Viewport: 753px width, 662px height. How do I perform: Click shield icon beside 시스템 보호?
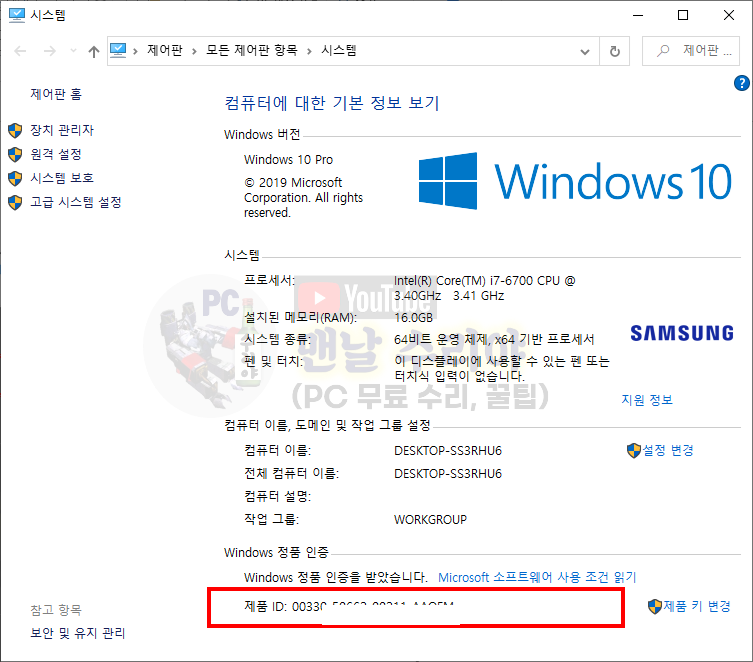click(15, 178)
